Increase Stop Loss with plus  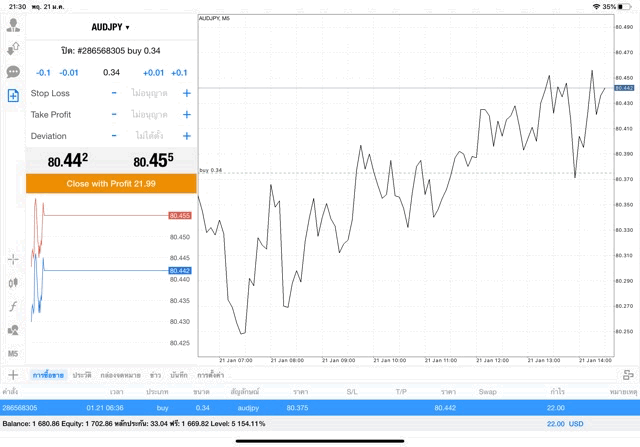(x=187, y=93)
